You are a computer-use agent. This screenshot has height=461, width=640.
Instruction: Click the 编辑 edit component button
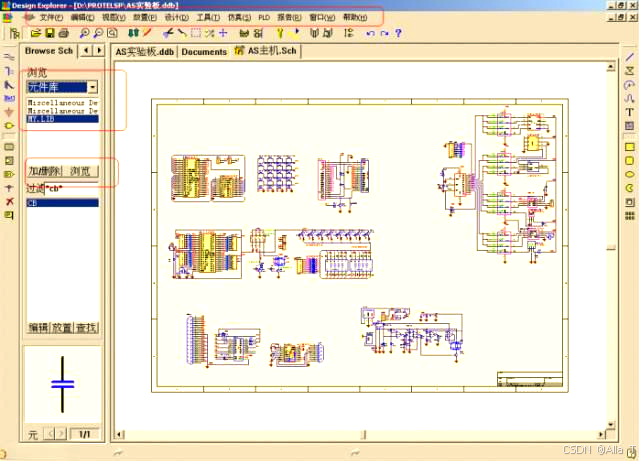(x=38, y=327)
